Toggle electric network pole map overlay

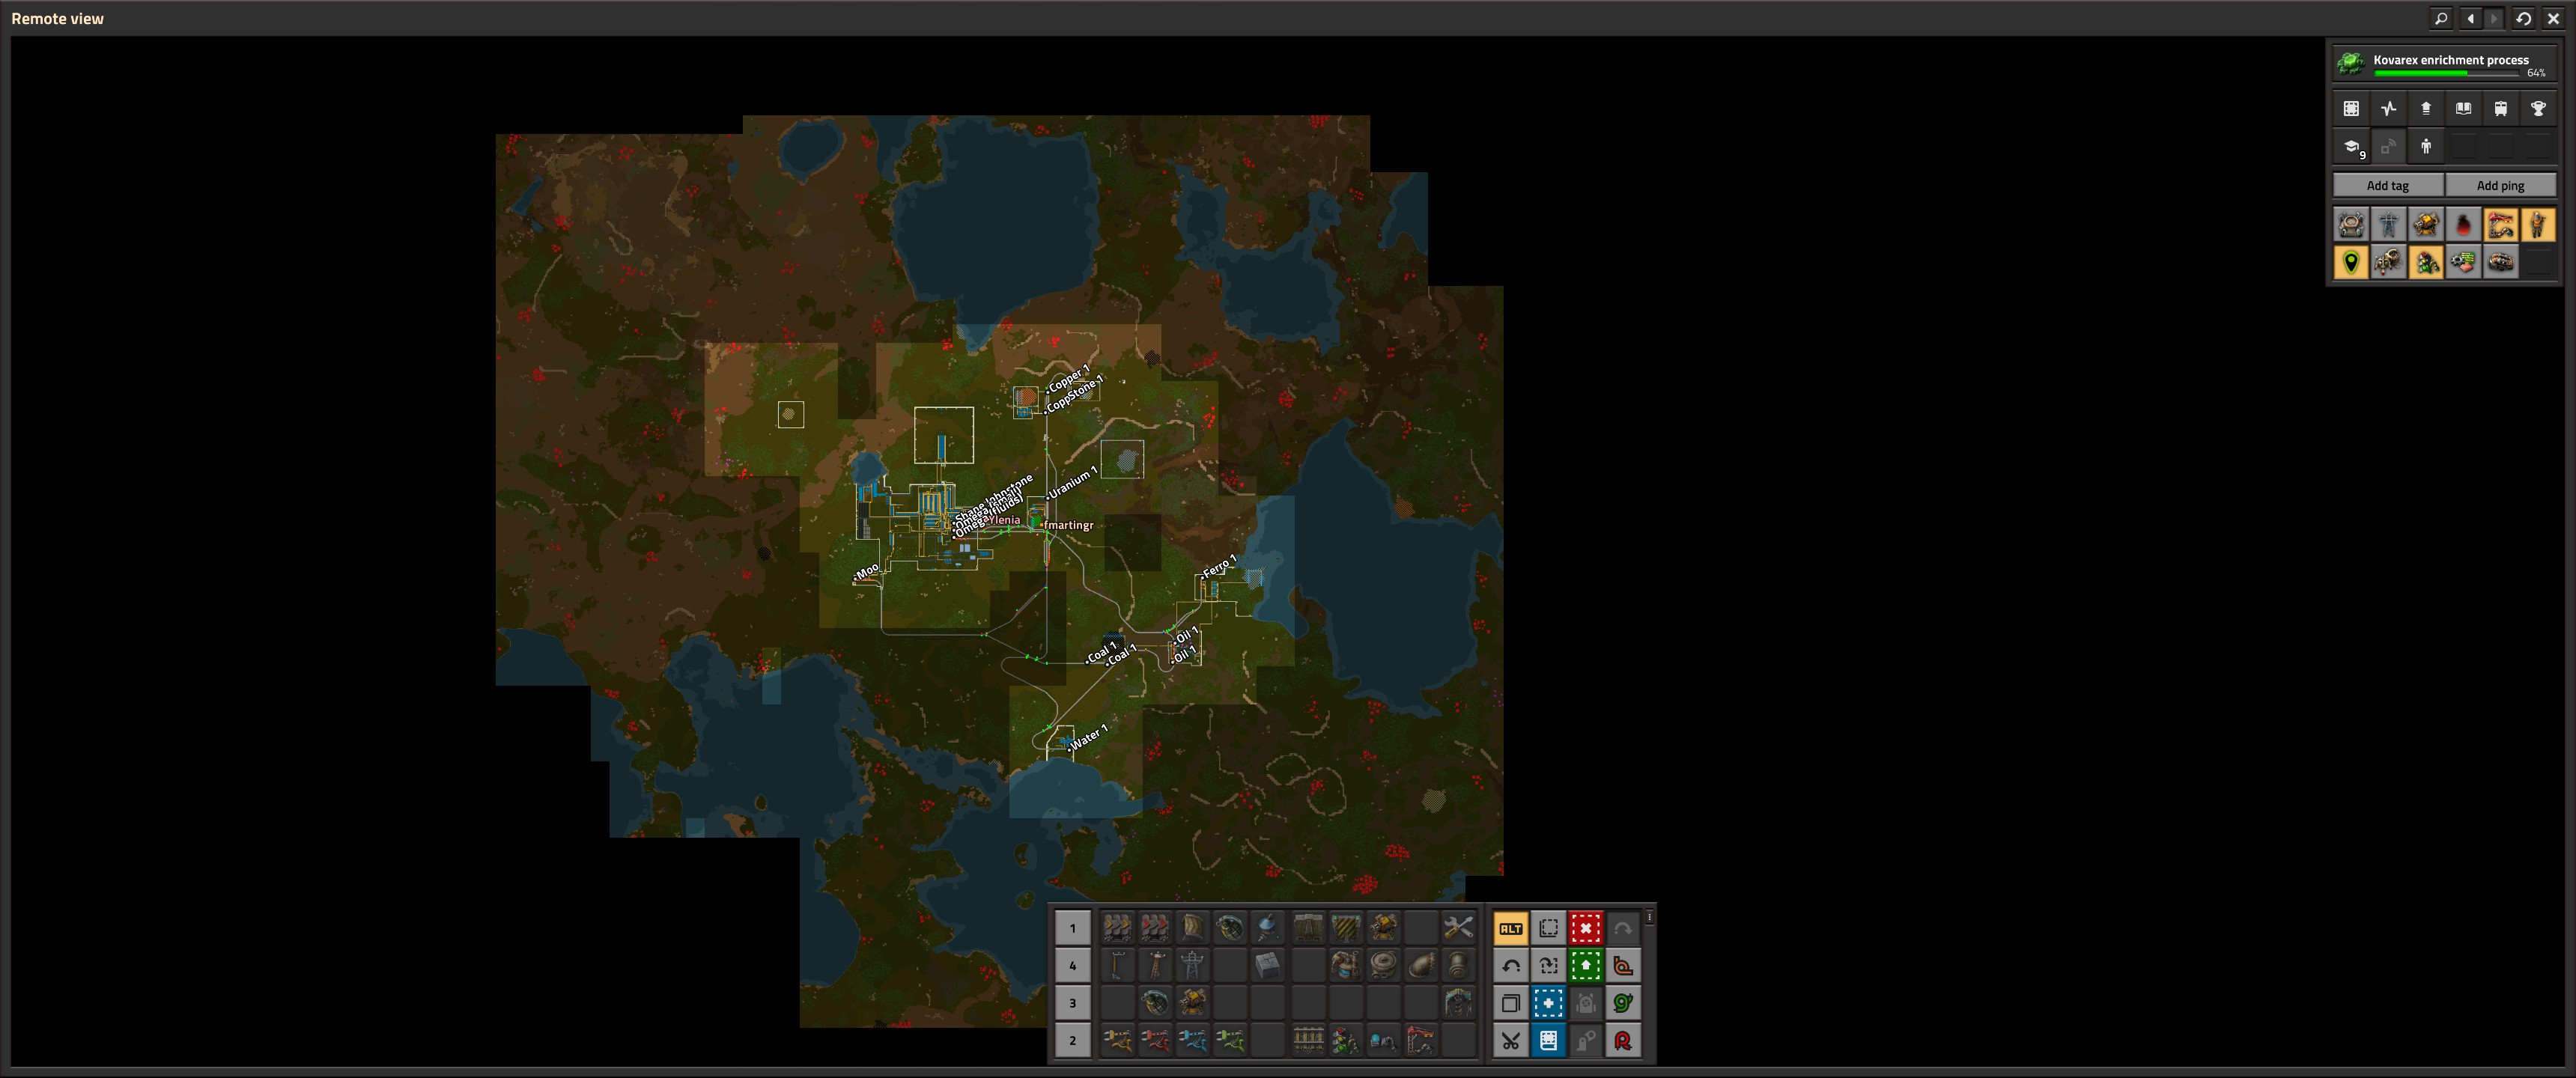[x=2389, y=225]
